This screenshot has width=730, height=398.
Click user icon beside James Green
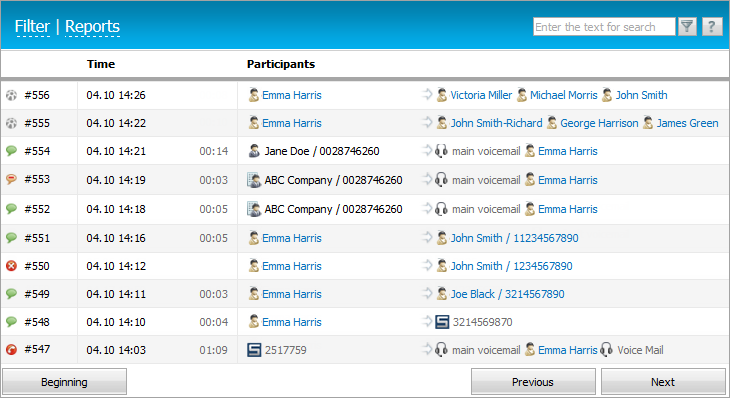648,123
